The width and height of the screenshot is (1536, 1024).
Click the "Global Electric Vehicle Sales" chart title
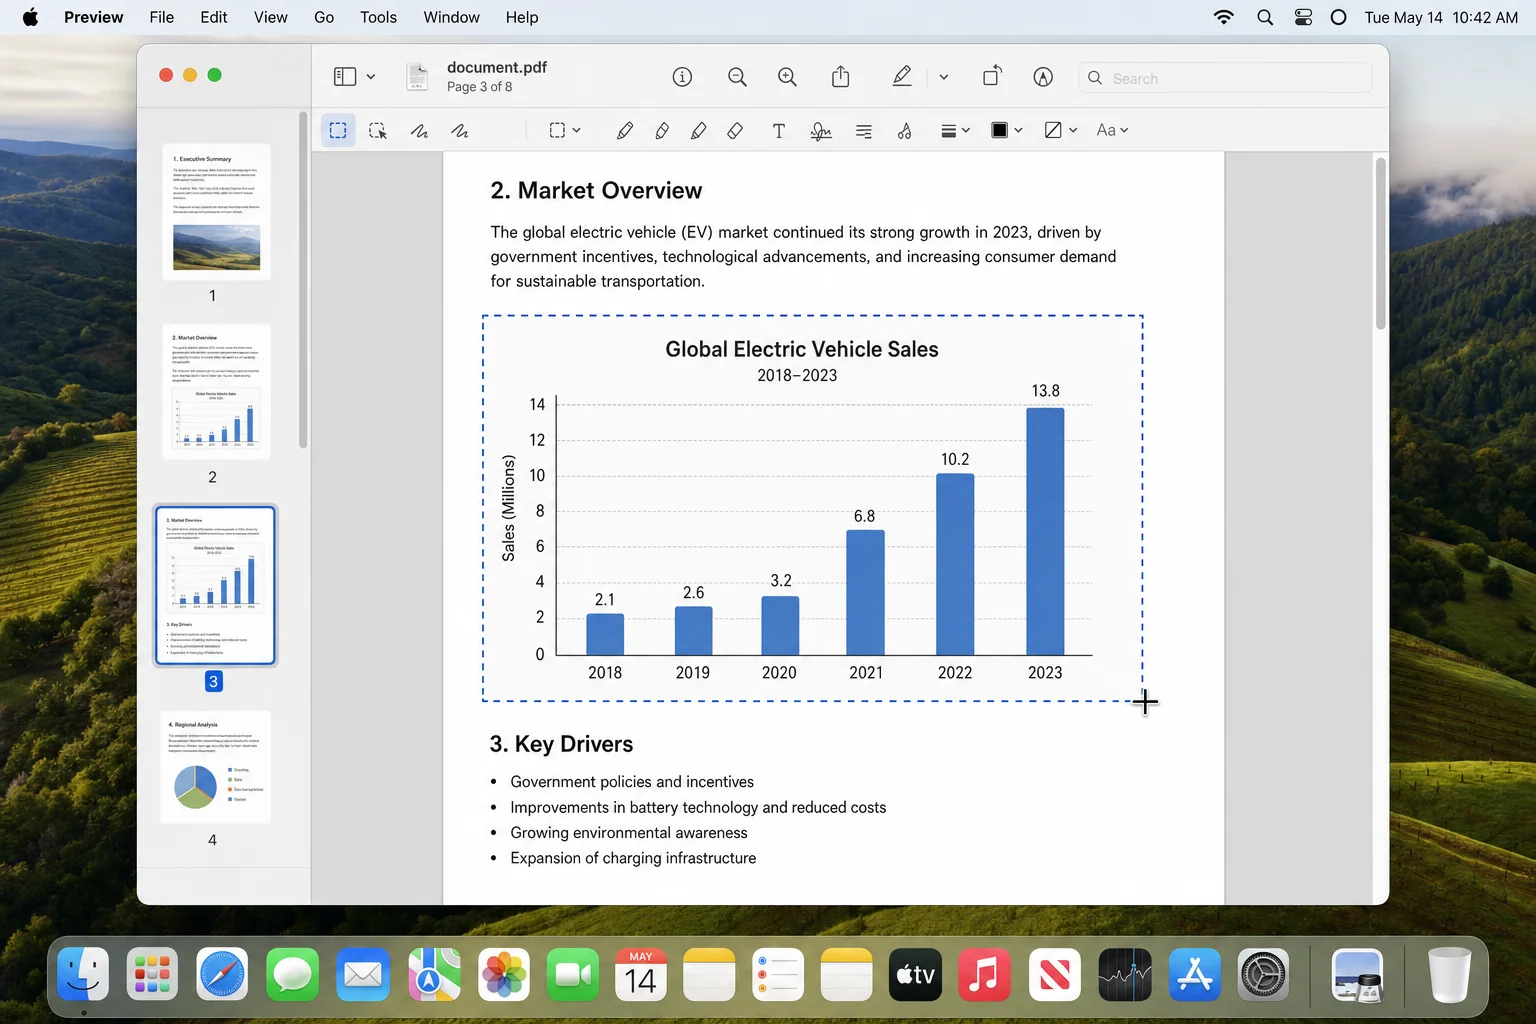tap(802, 349)
